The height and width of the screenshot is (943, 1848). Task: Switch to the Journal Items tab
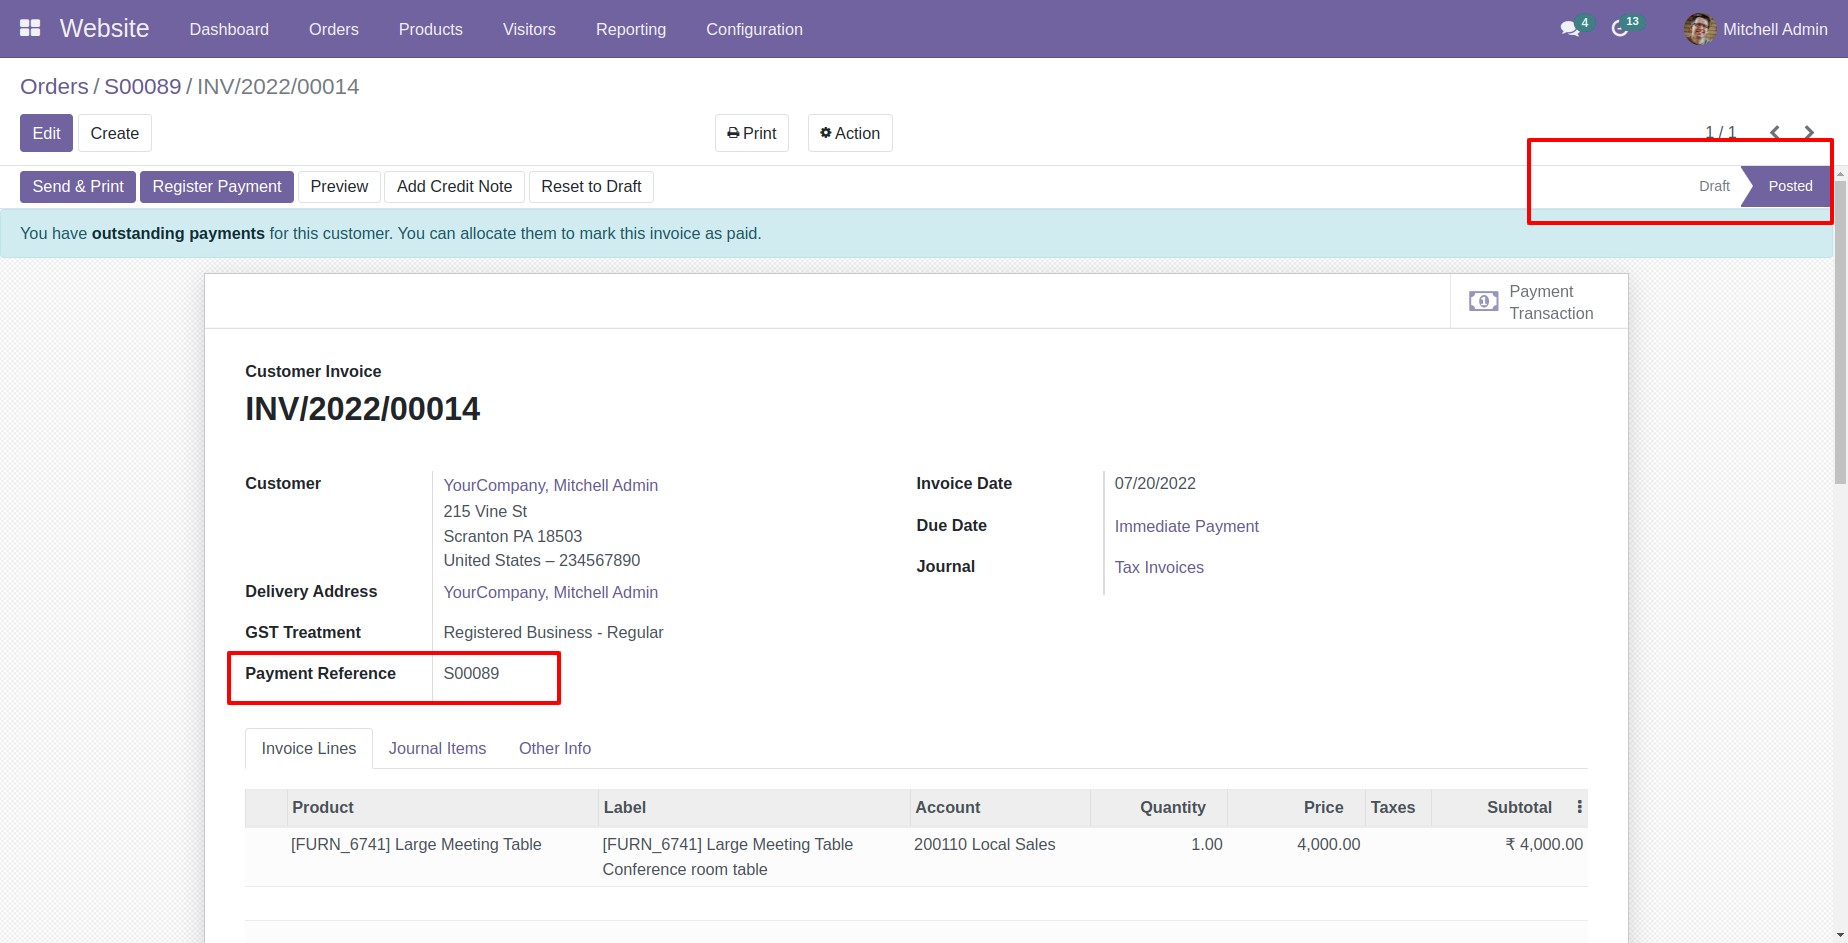(437, 748)
